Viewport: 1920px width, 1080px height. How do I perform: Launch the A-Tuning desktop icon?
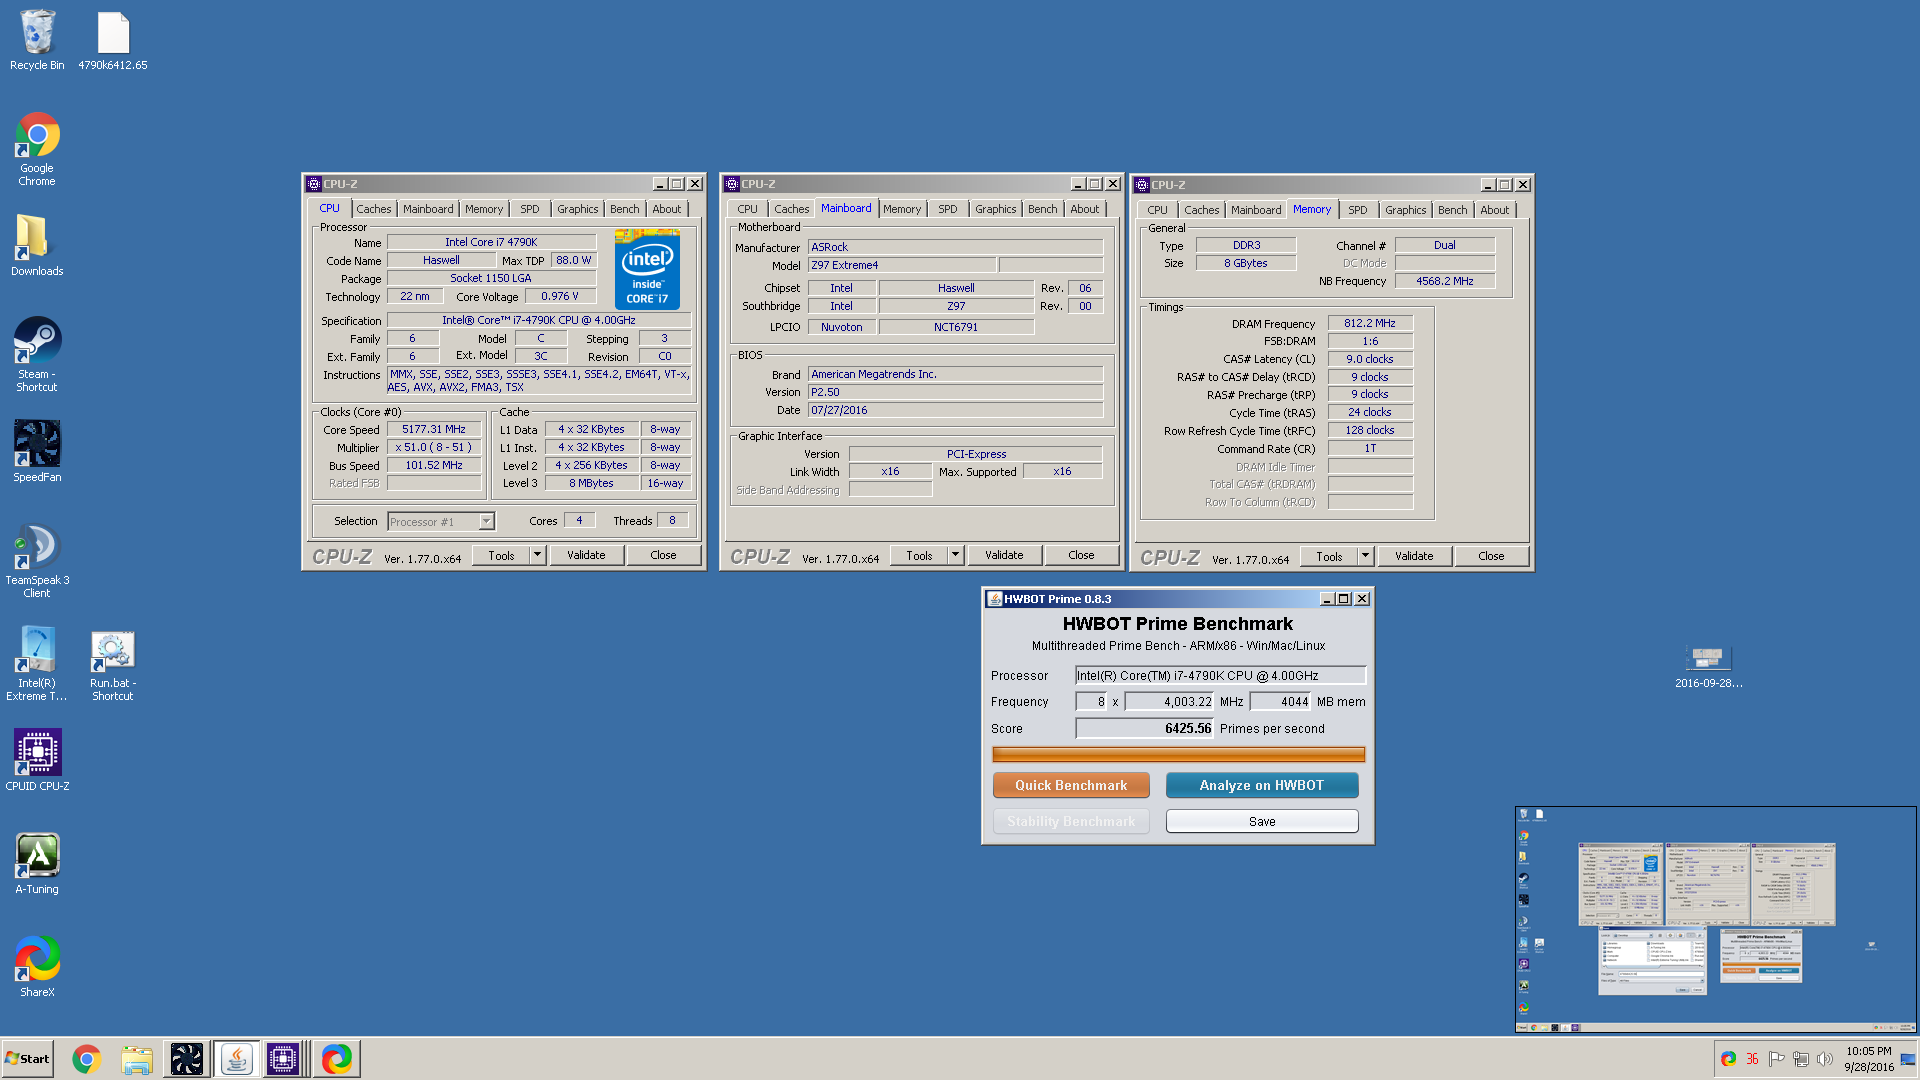pyautogui.click(x=37, y=863)
